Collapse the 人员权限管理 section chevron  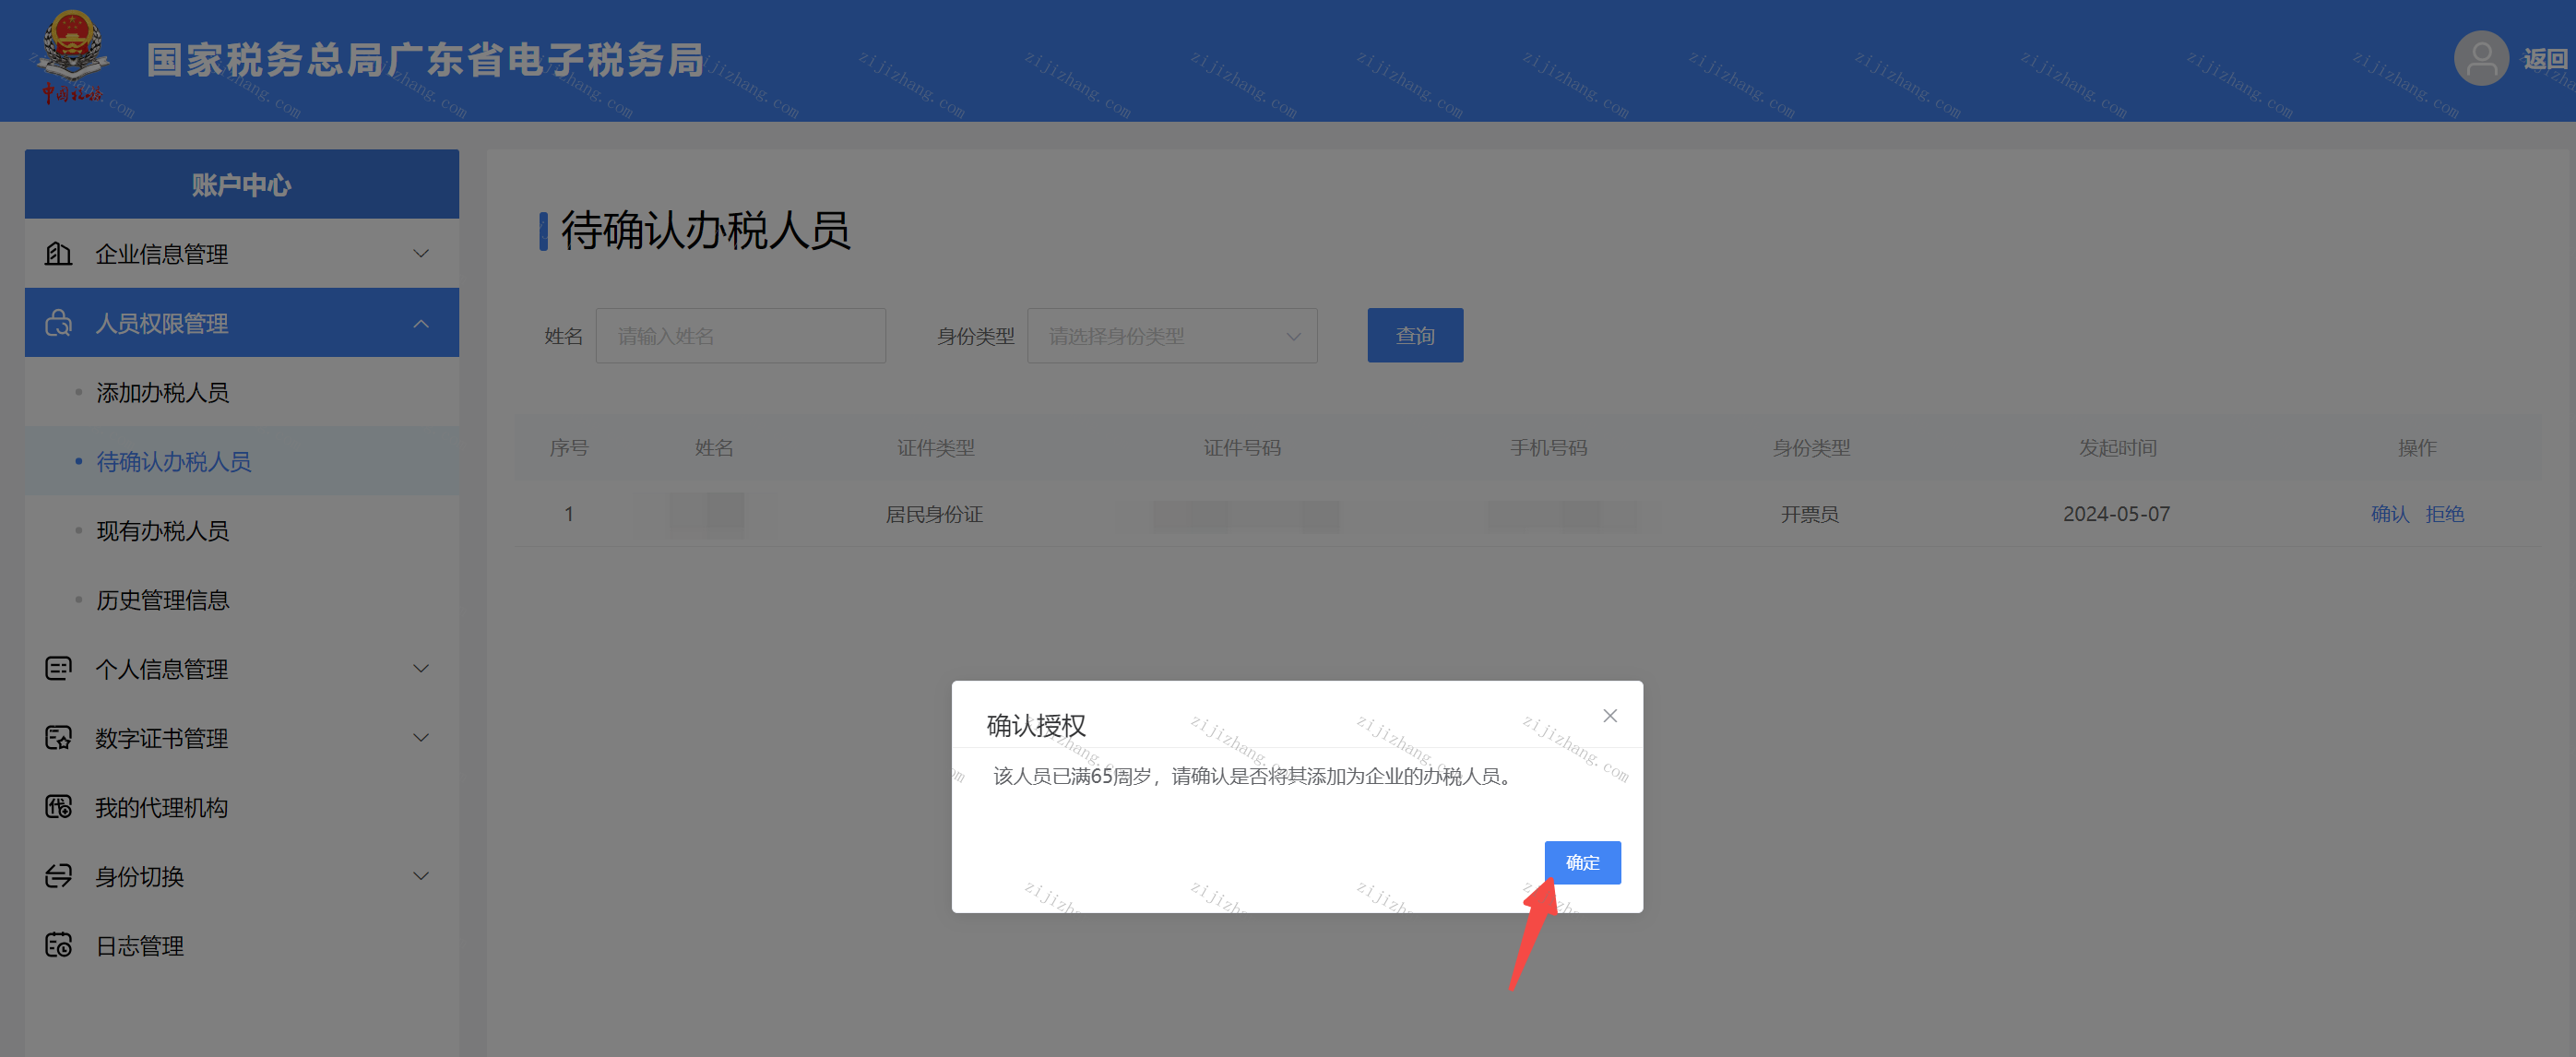click(421, 323)
